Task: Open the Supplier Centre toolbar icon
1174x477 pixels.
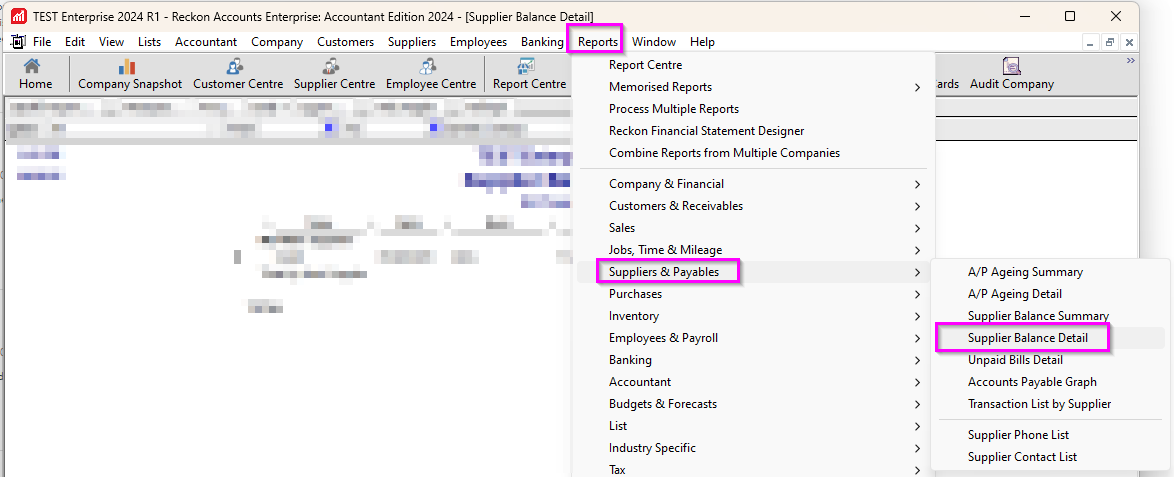Action: pyautogui.click(x=334, y=74)
